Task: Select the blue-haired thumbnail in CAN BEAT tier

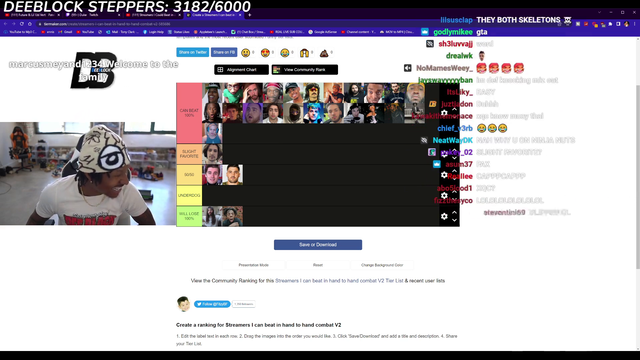Action: (x=313, y=113)
